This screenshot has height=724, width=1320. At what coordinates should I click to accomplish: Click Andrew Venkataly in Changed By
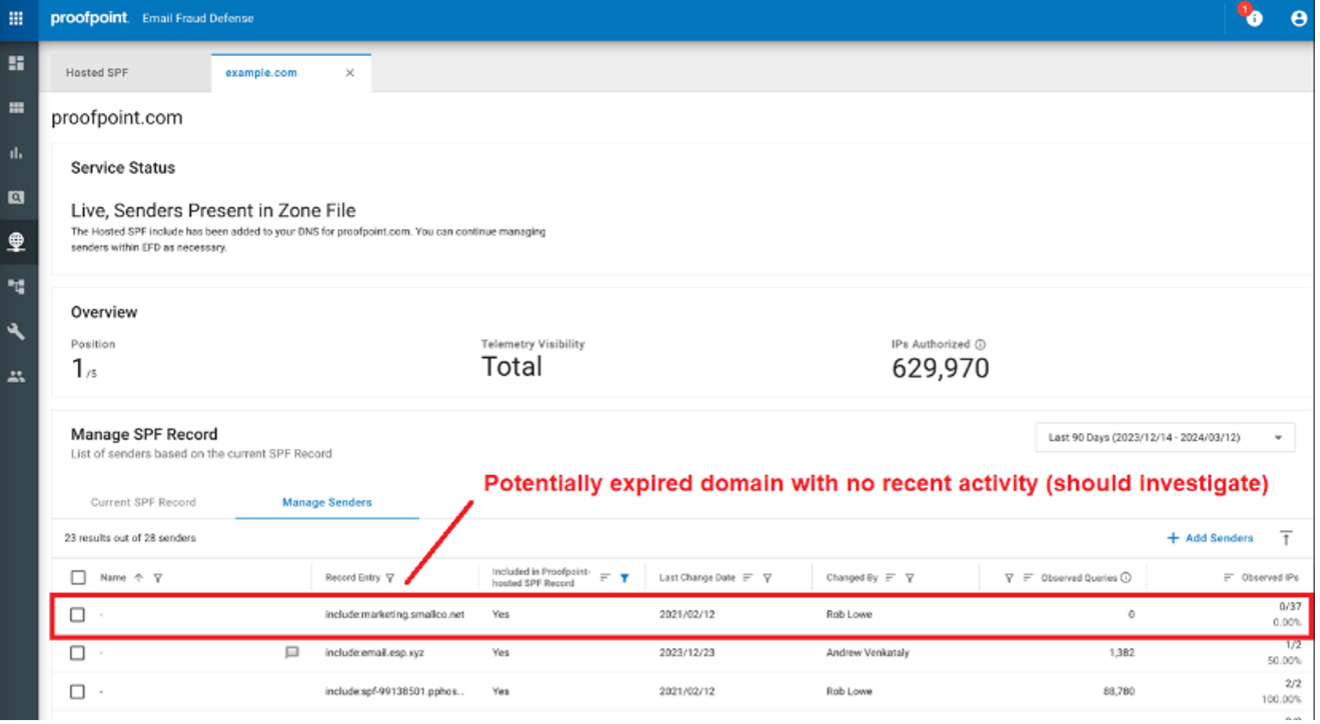click(869, 652)
